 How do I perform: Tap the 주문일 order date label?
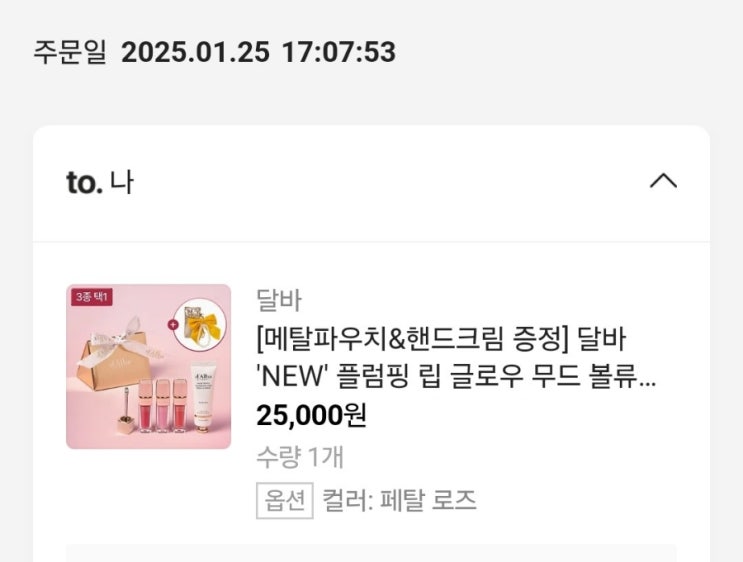click(70, 52)
